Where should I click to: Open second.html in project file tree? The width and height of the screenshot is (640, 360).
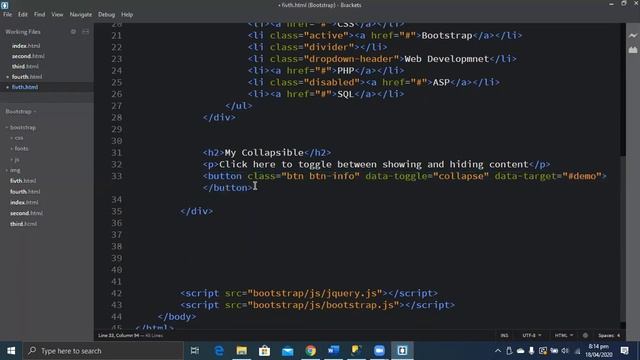(x=27, y=213)
